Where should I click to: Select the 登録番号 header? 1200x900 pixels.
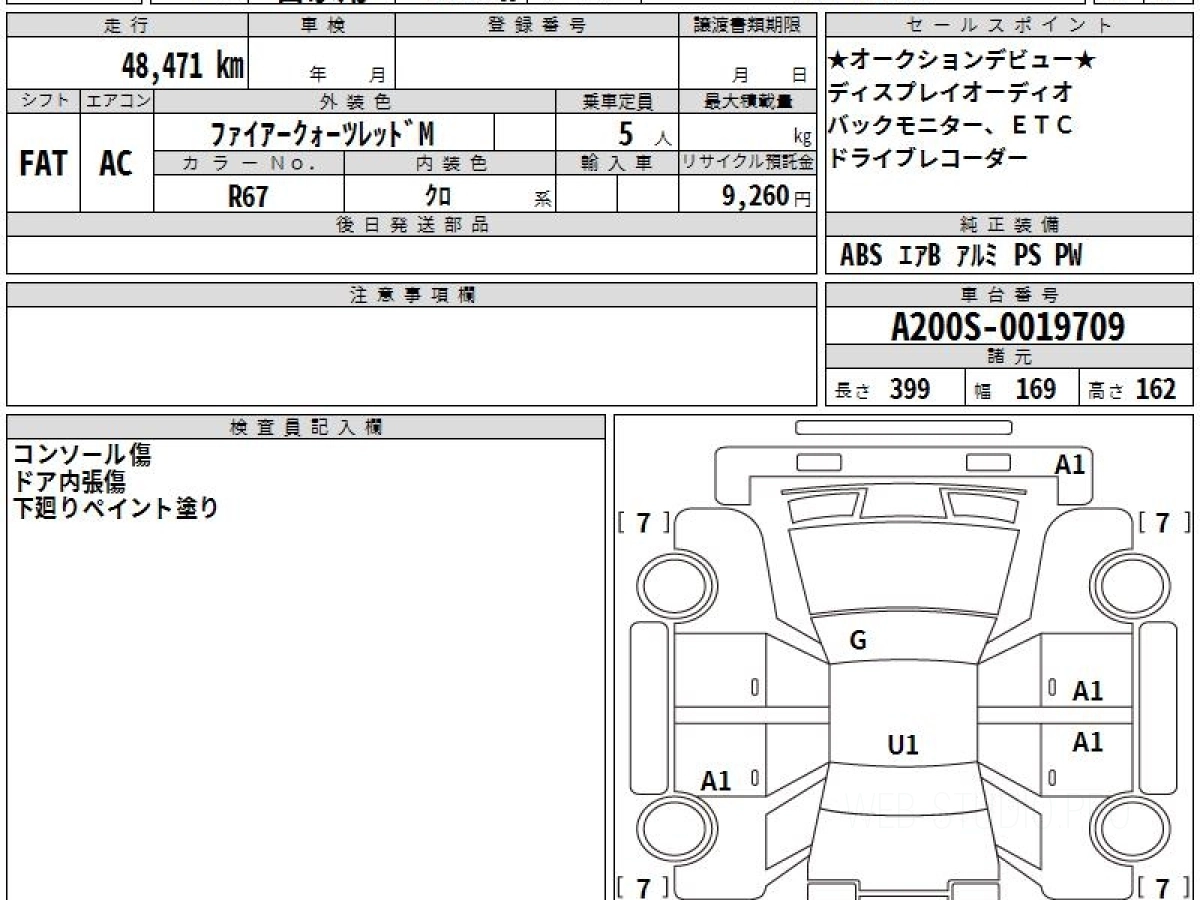[x=537, y=26]
